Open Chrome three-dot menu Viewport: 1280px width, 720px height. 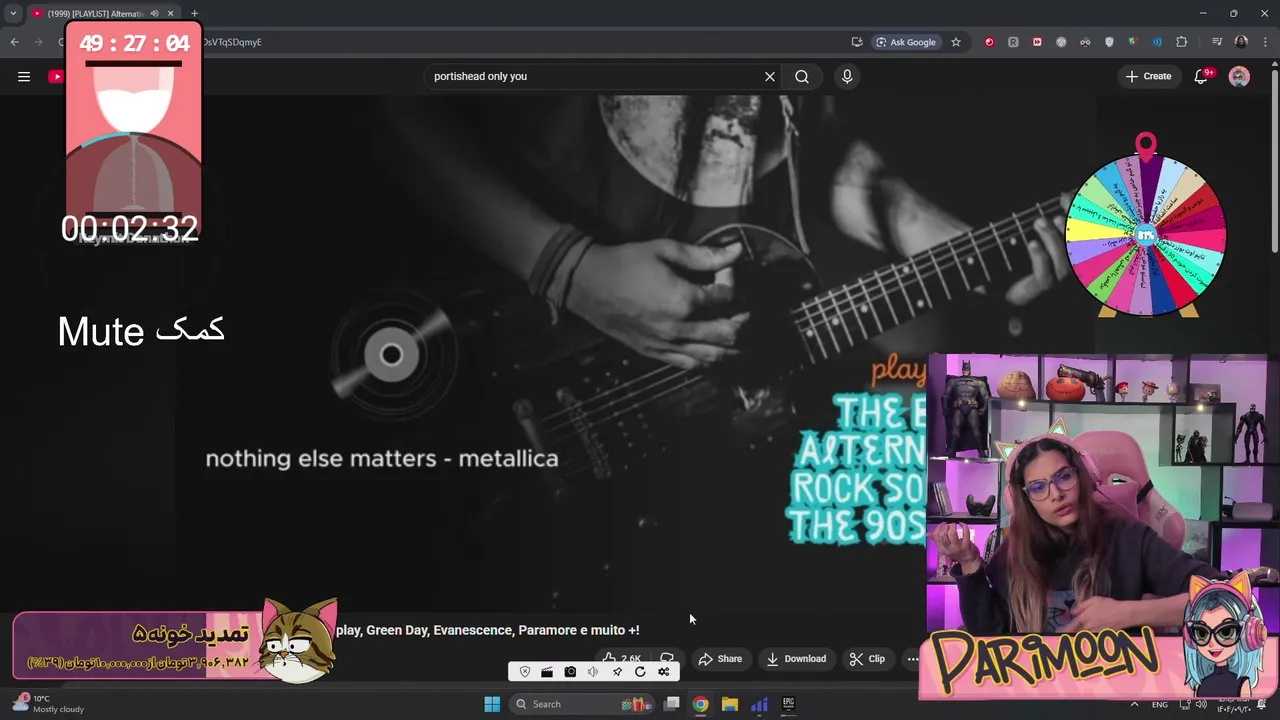tap(1264, 42)
